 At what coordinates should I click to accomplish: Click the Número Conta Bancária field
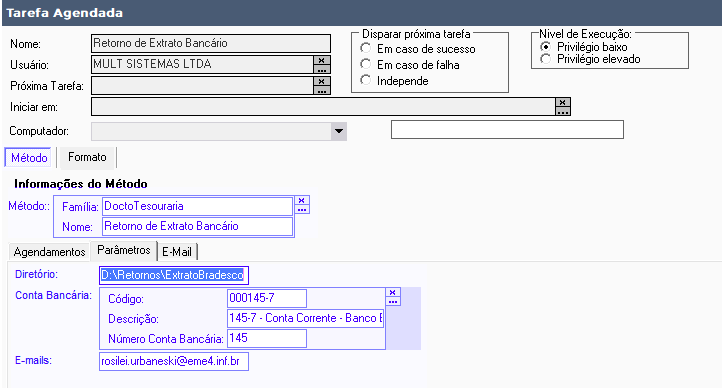coord(267,338)
